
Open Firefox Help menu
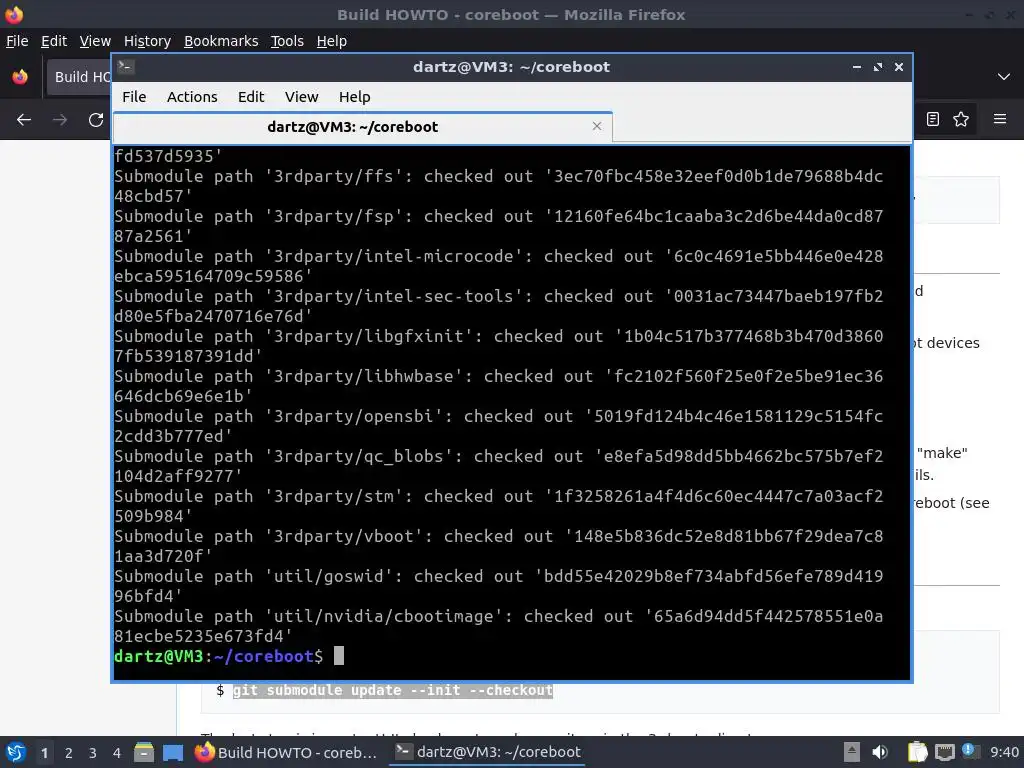click(332, 41)
